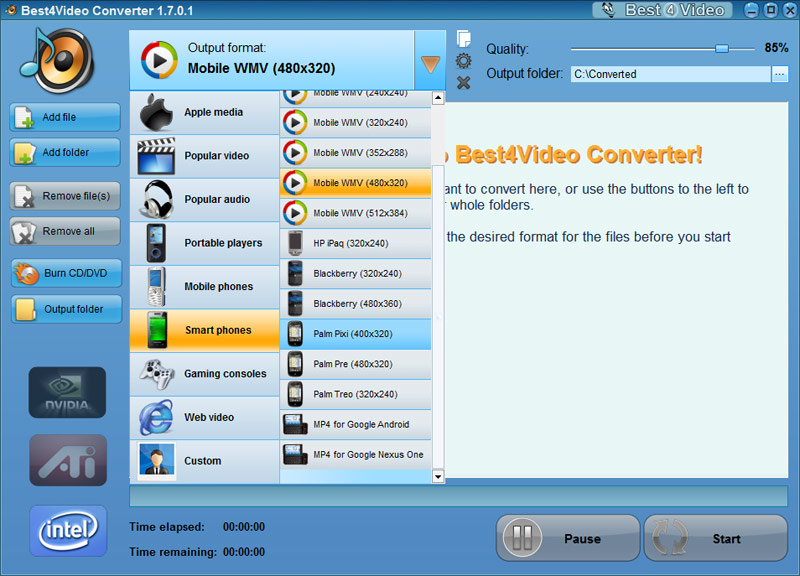The image size is (800, 576).
Task: Open the Popular audio category
Action: pos(205,199)
